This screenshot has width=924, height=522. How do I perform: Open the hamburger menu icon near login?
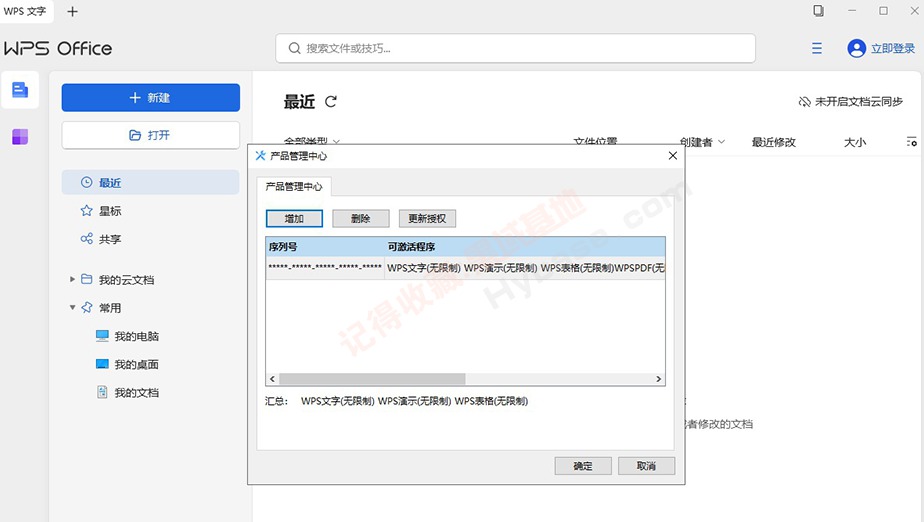[x=816, y=48]
